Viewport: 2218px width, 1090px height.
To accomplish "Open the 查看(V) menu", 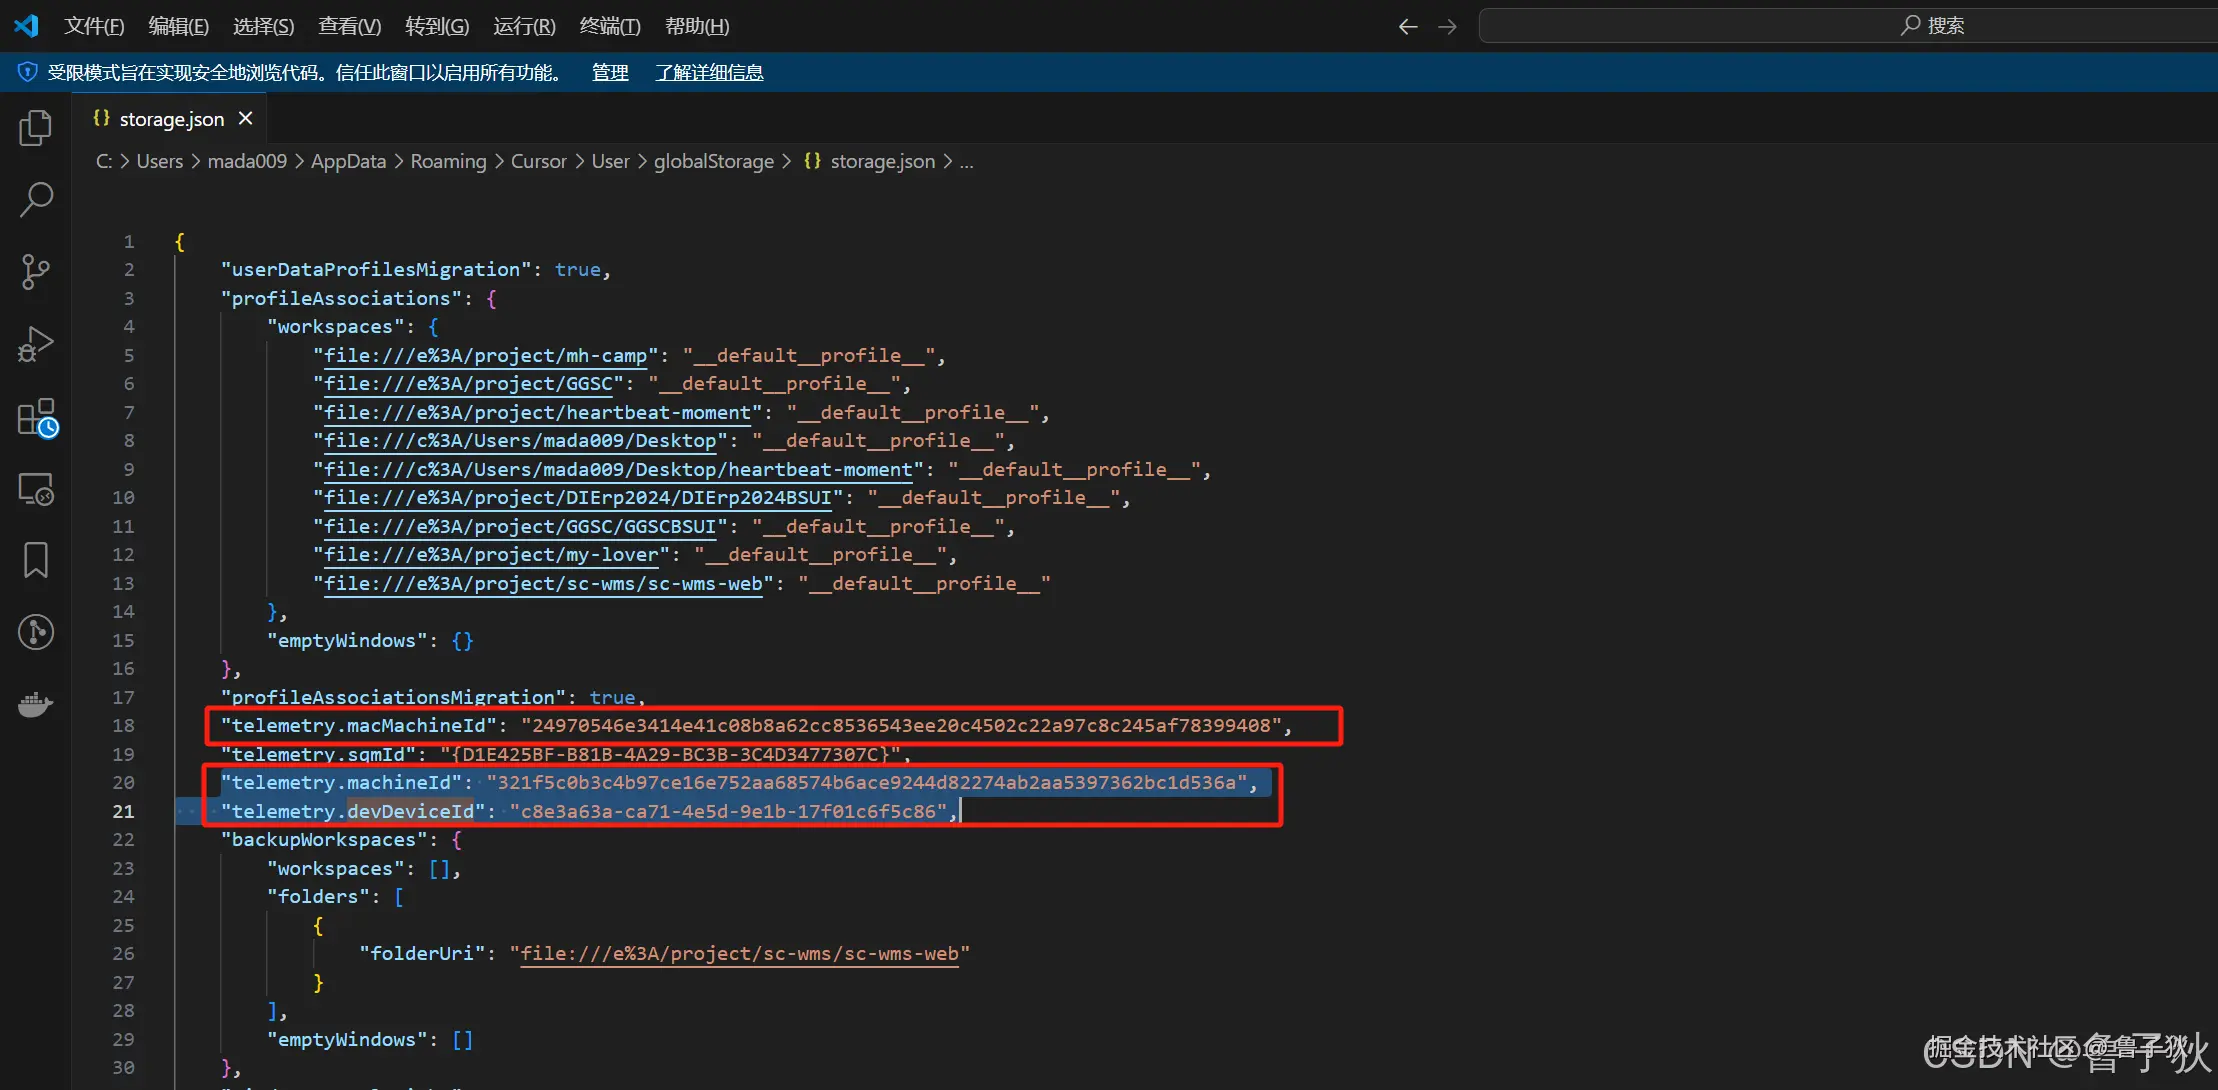I will (349, 26).
